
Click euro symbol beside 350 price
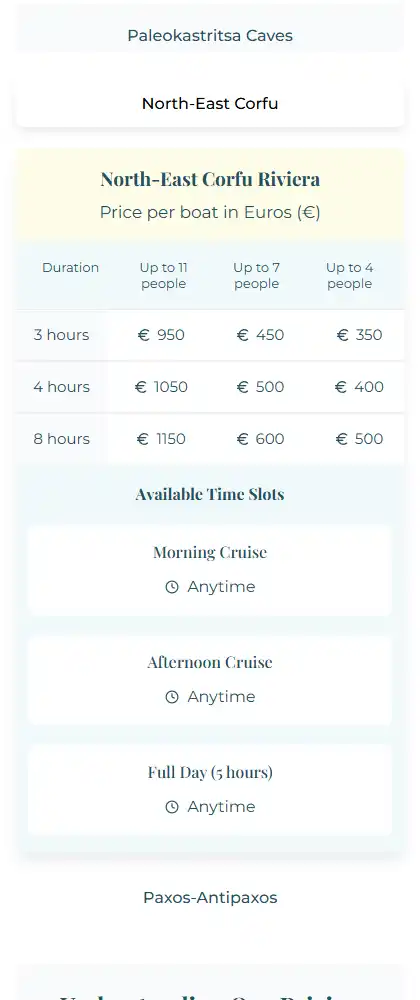pos(343,335)
